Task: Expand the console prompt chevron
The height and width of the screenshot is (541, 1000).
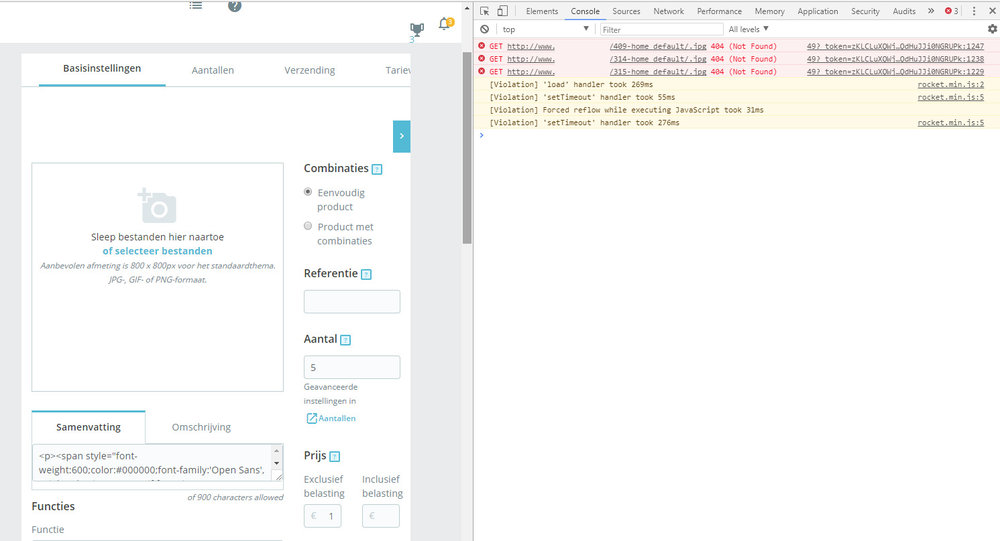Action: pos(482,135)
